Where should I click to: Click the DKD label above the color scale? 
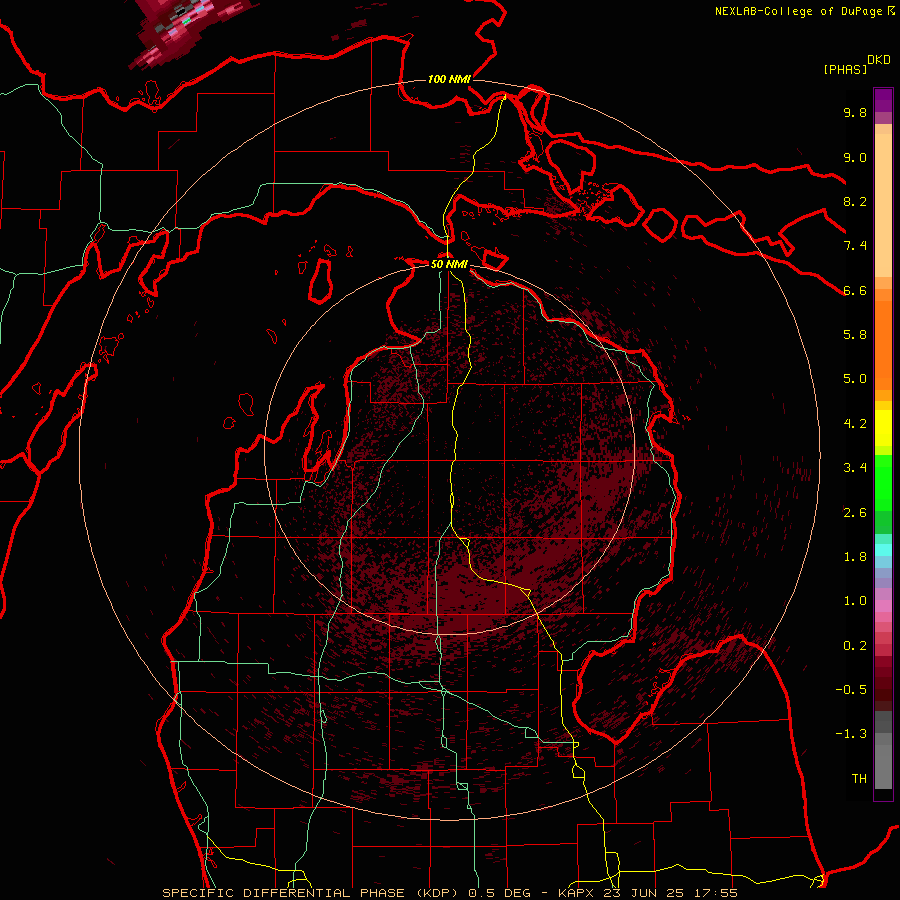[879, 60]
